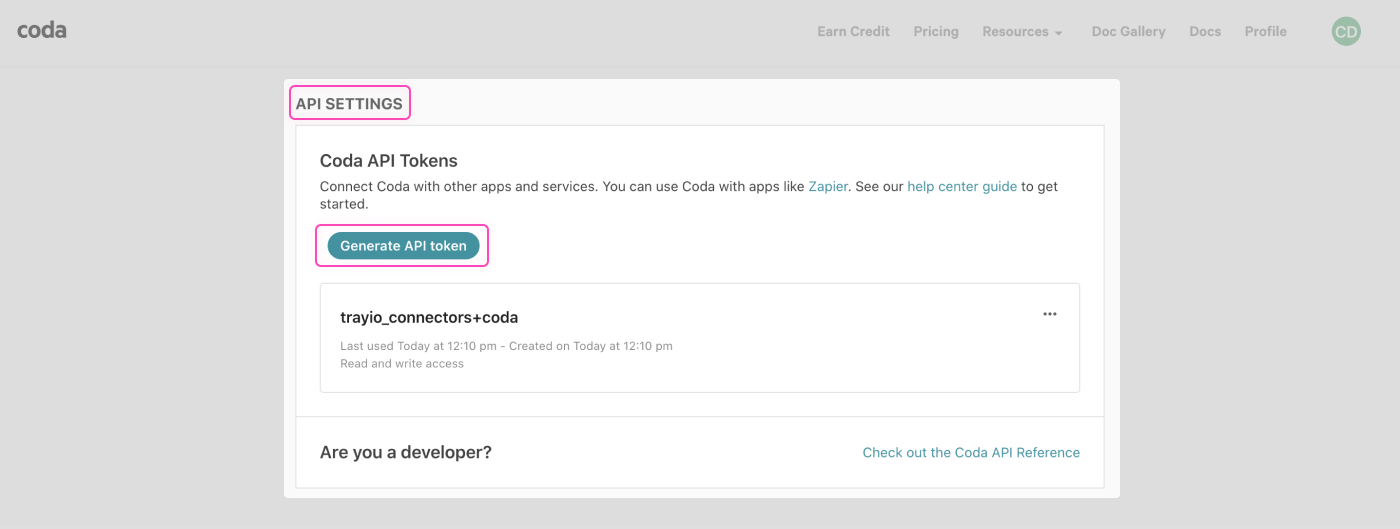This screenshot has height=529, width=1400.
Task: Click the Coda API Tokens heading
Action: pyautogui.click(x=388, y=160)
